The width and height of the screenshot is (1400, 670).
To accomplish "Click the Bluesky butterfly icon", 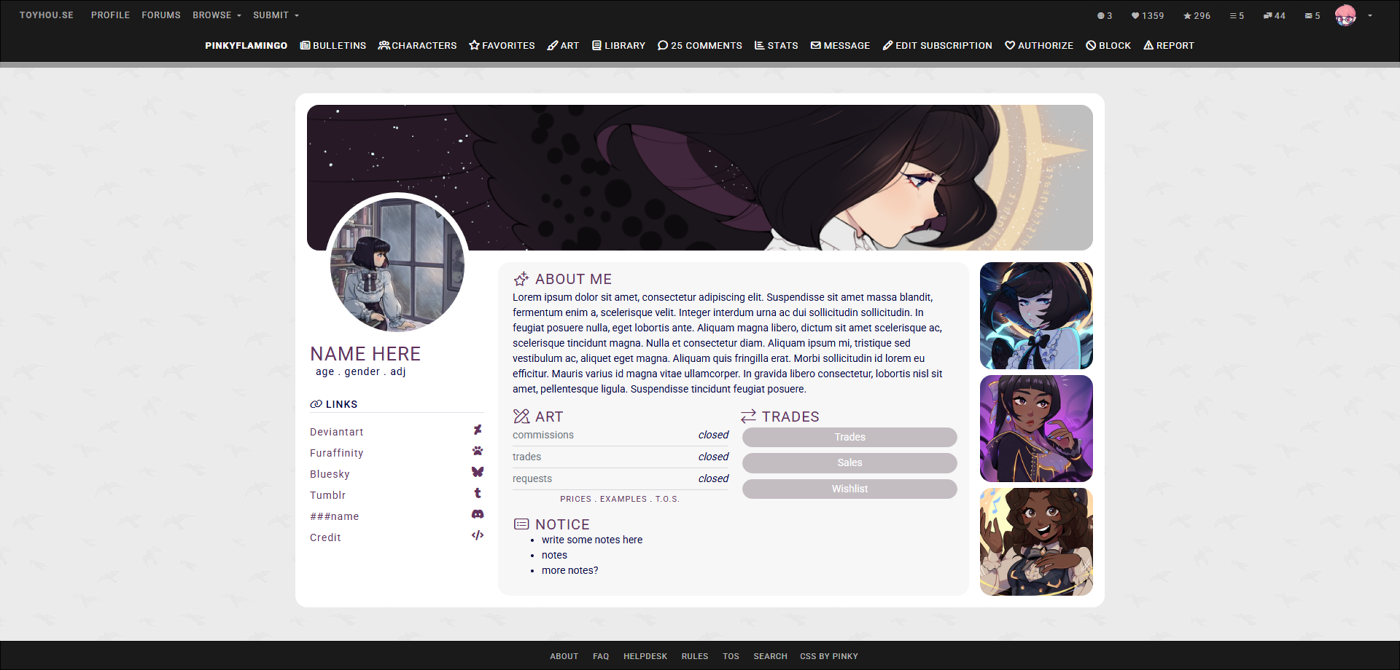I will (x=477, y=472).
